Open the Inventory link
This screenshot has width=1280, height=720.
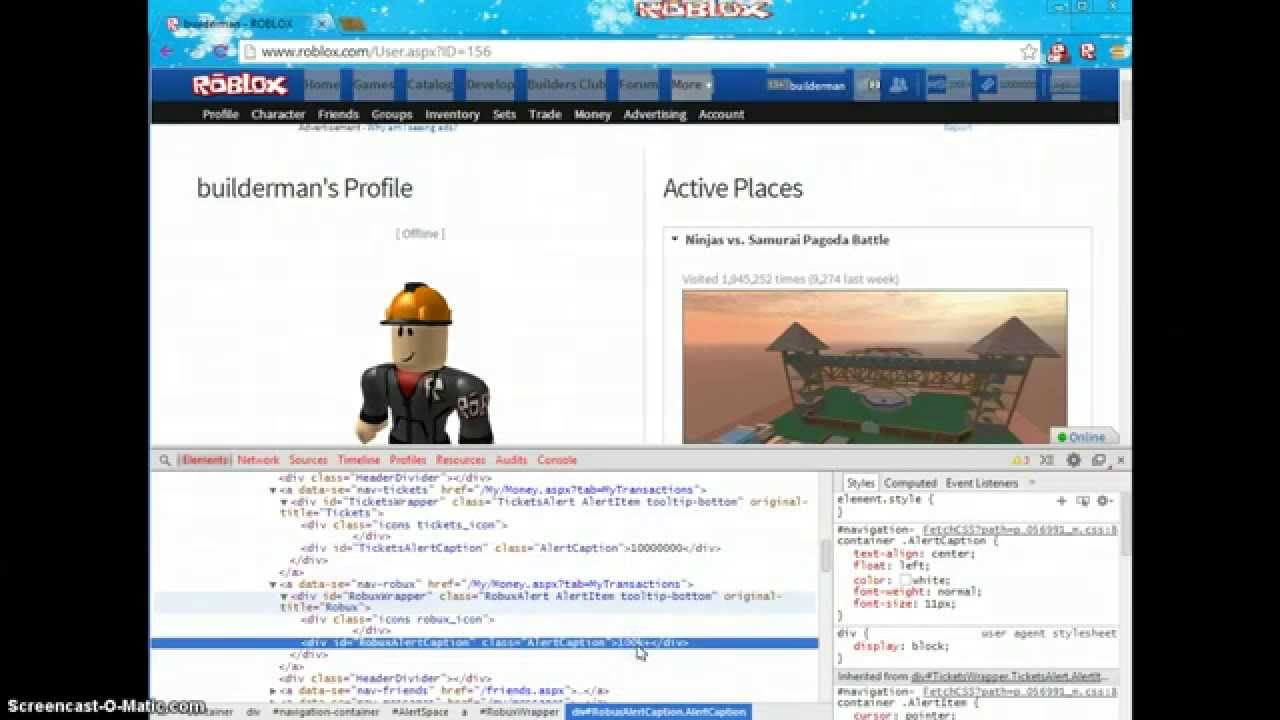click(x=452, y=115)
